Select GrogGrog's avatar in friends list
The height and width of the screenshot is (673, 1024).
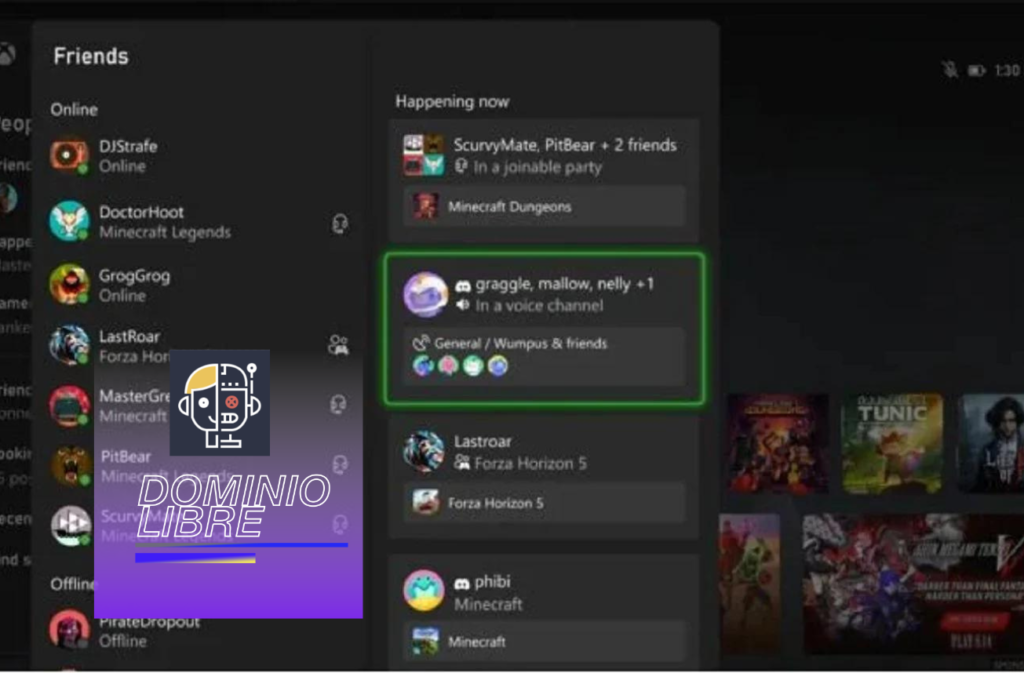[x=70, y=285]
